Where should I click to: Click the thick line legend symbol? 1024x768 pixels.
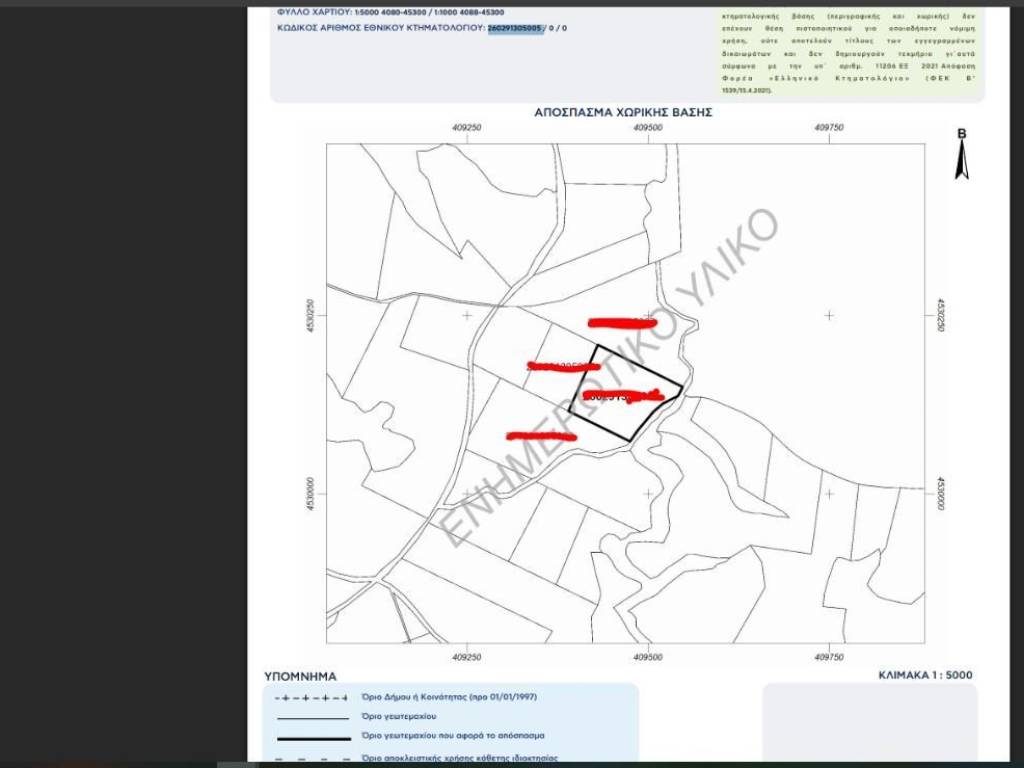pos(311,738)
